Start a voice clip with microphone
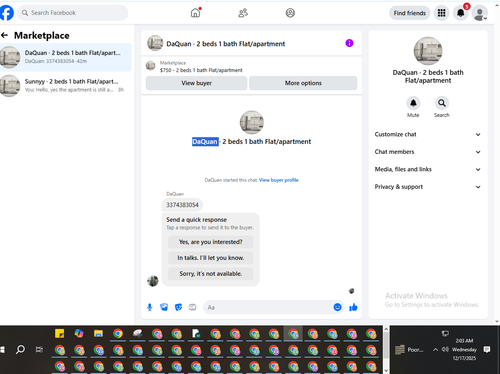The image size is (500, 374). tap(150, 307)
